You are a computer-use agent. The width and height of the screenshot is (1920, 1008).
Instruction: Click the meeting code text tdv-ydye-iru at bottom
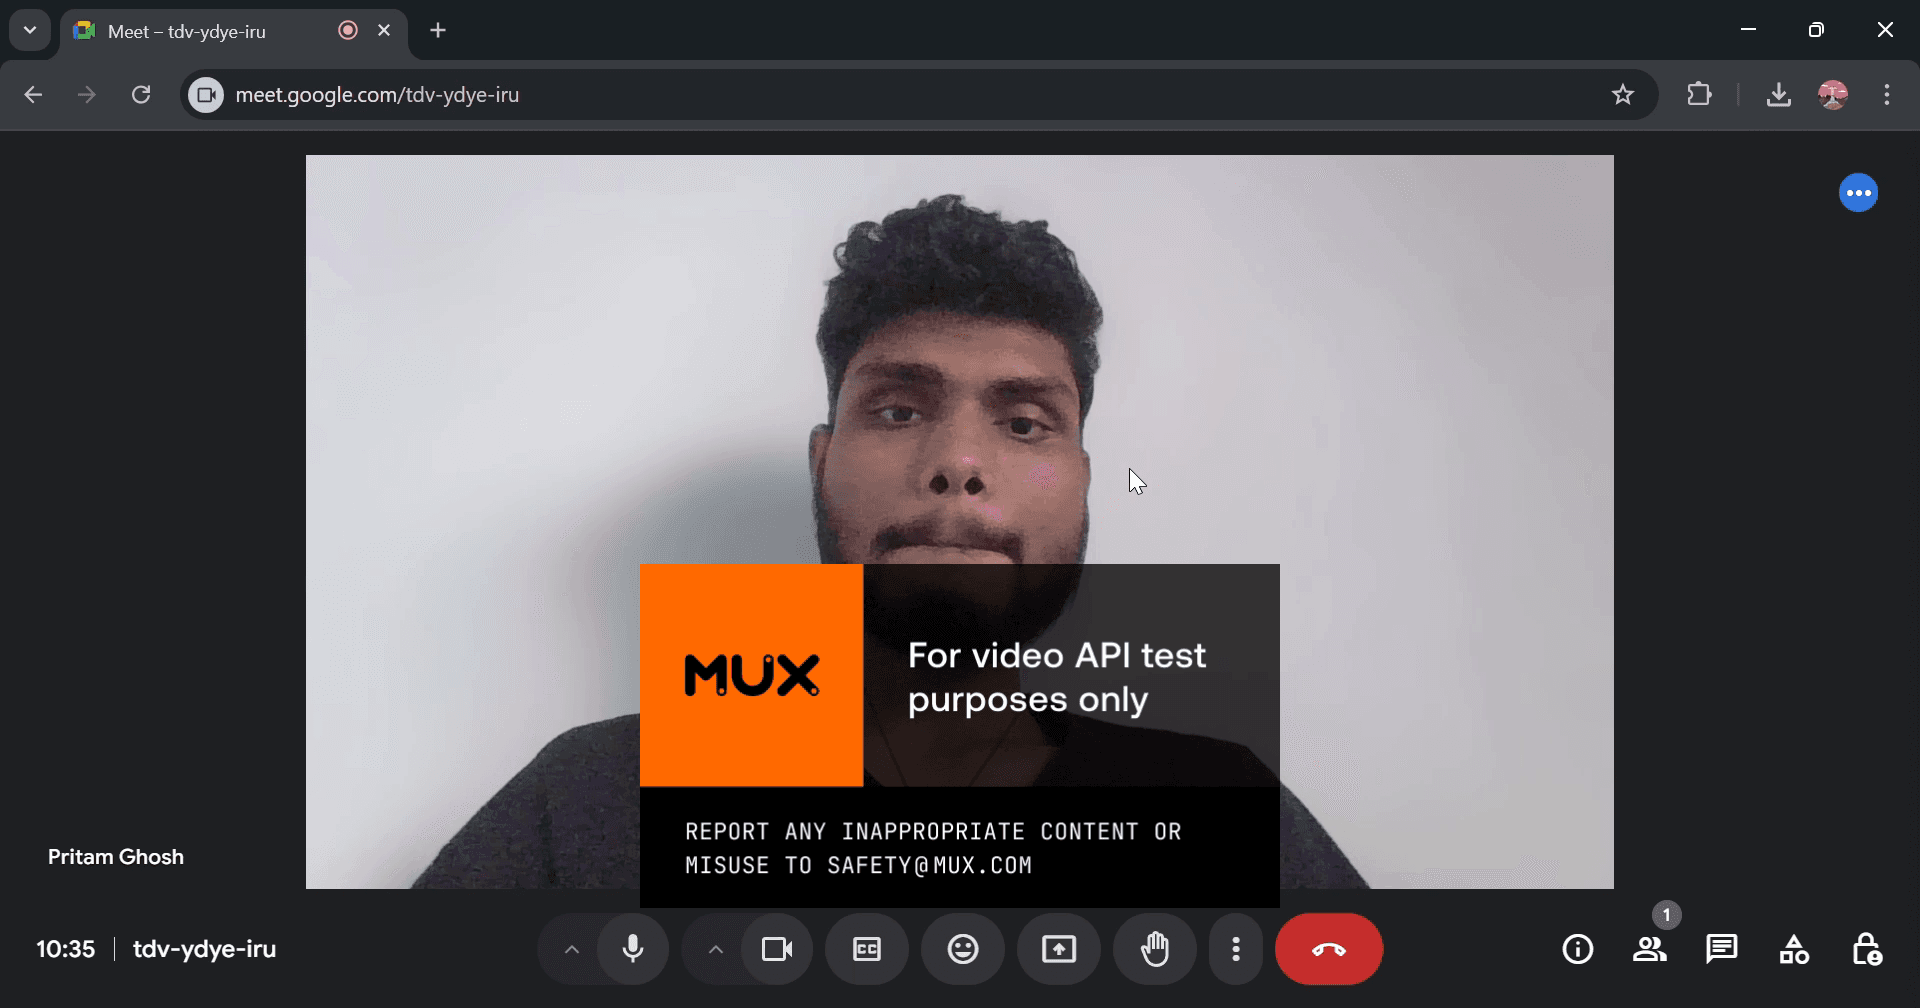click(x=204, y=949)
